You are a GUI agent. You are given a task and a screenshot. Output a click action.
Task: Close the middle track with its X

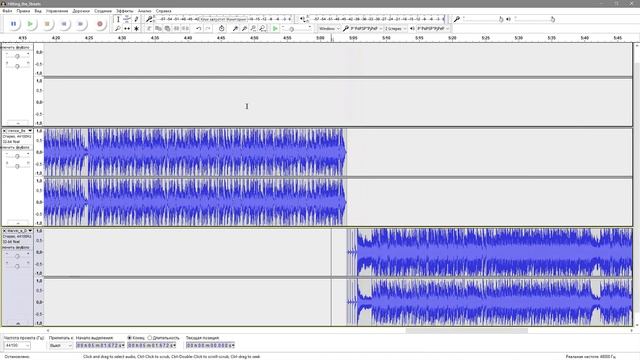click(x=4, y=131)
